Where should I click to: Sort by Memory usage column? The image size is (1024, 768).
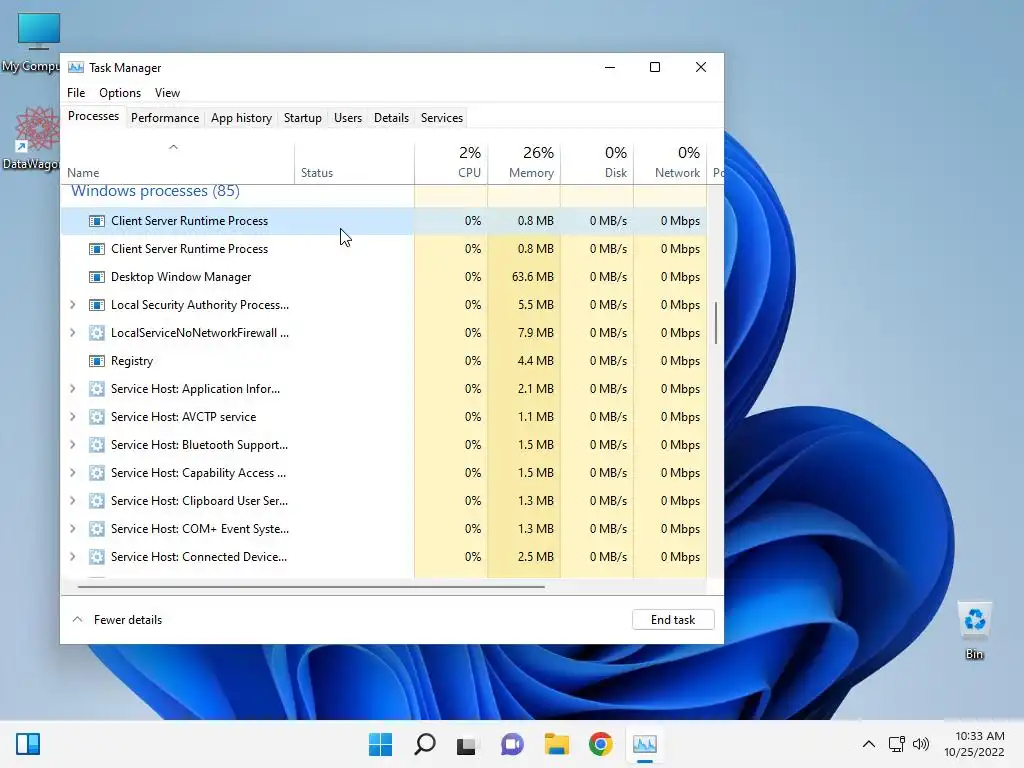524,162
